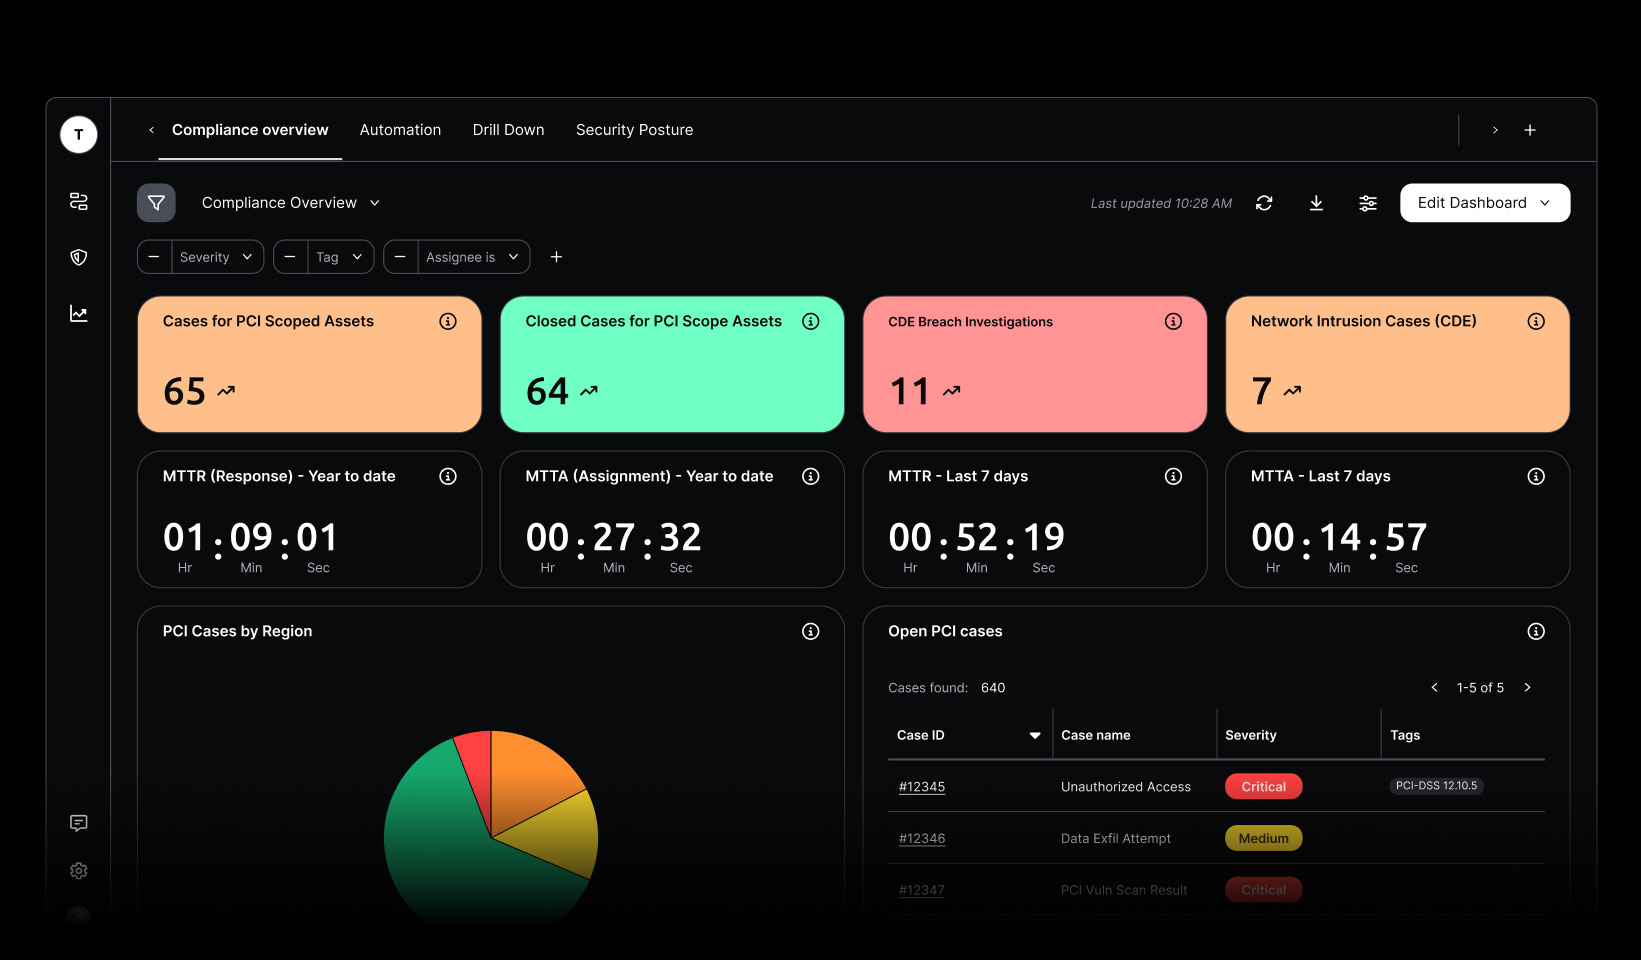
Task: Remove the Severity filter with minus button
Action: point(154,257)
